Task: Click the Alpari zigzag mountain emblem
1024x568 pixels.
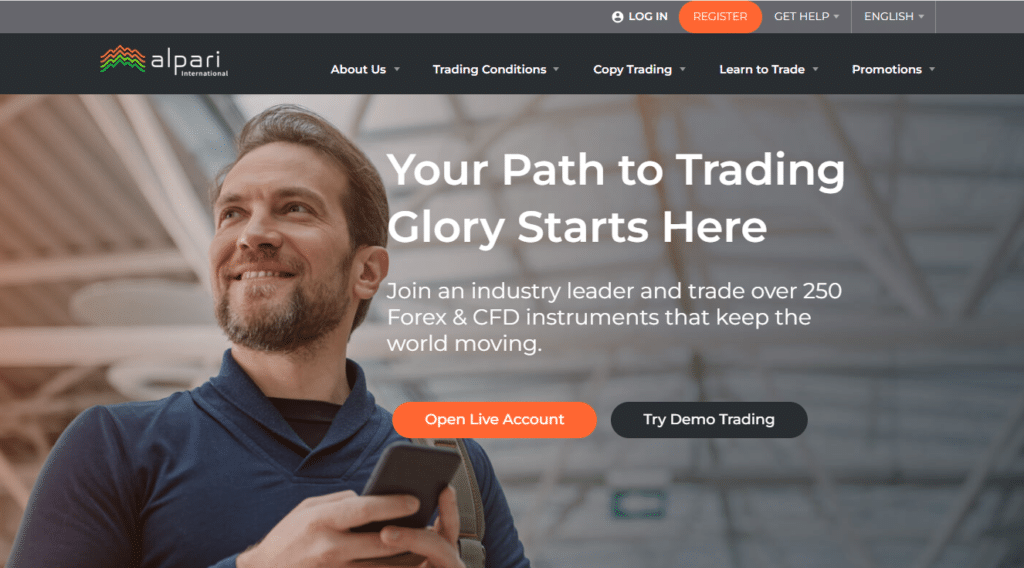Action: coord(122,59)
